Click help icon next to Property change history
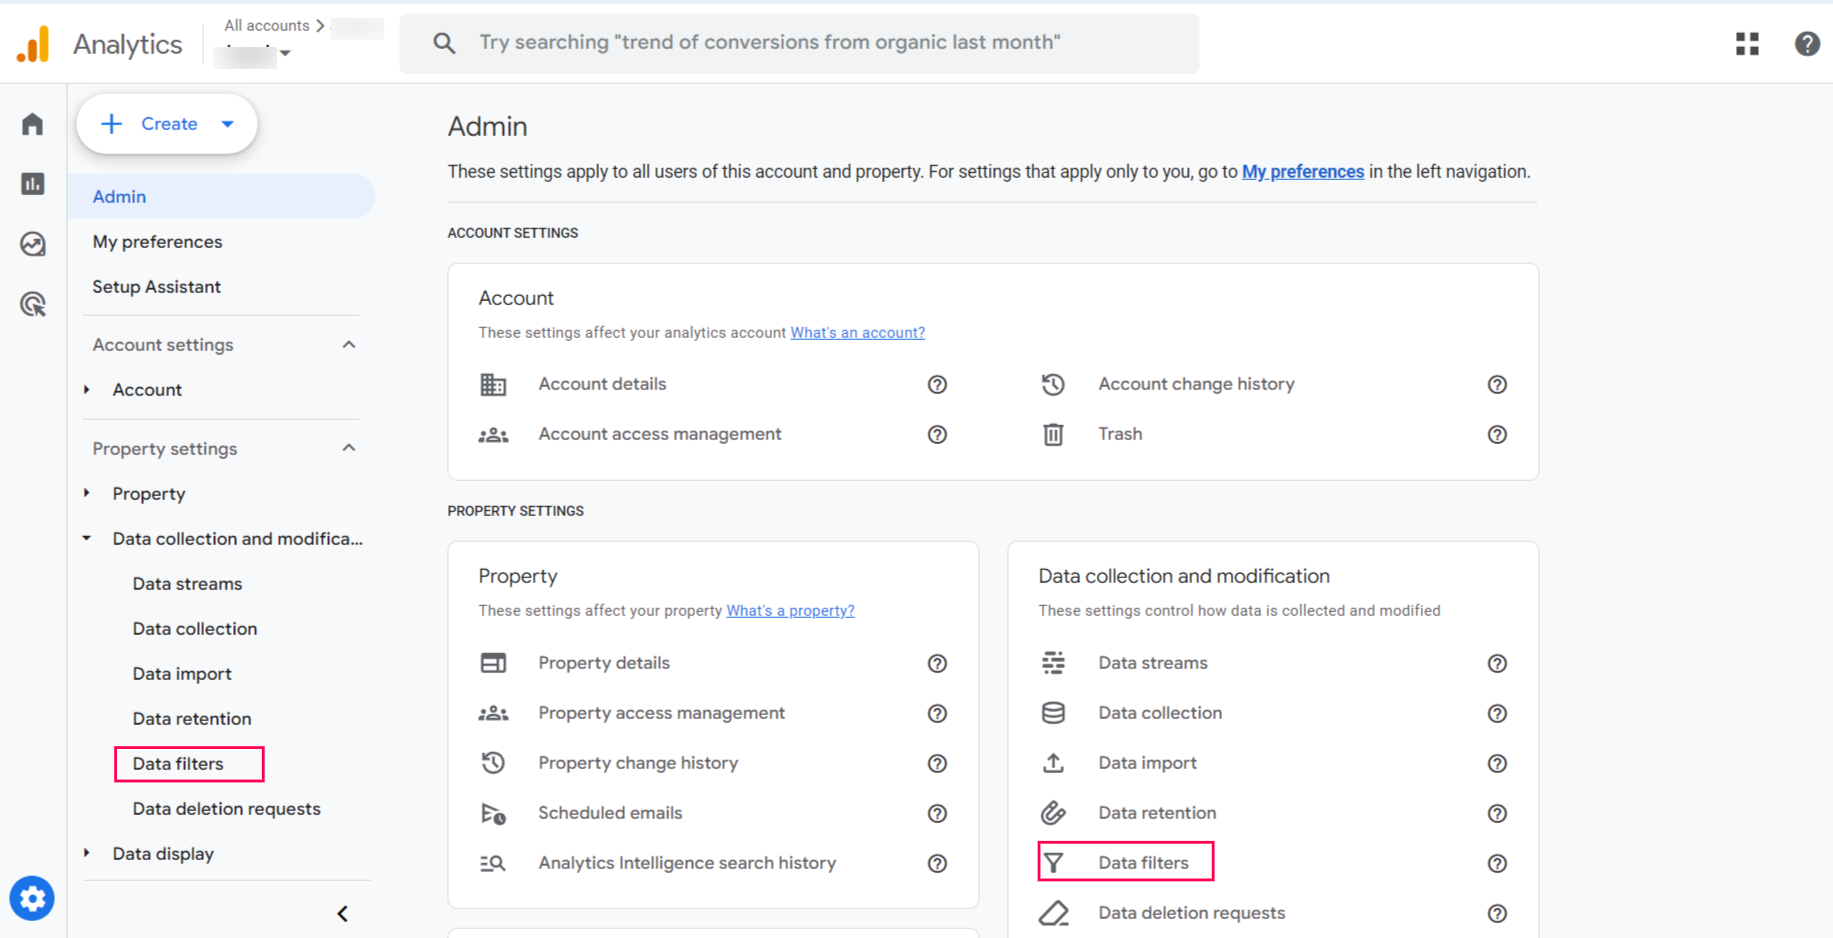The width and height of the screenshot is (1833, 938). tap(937, 764)
